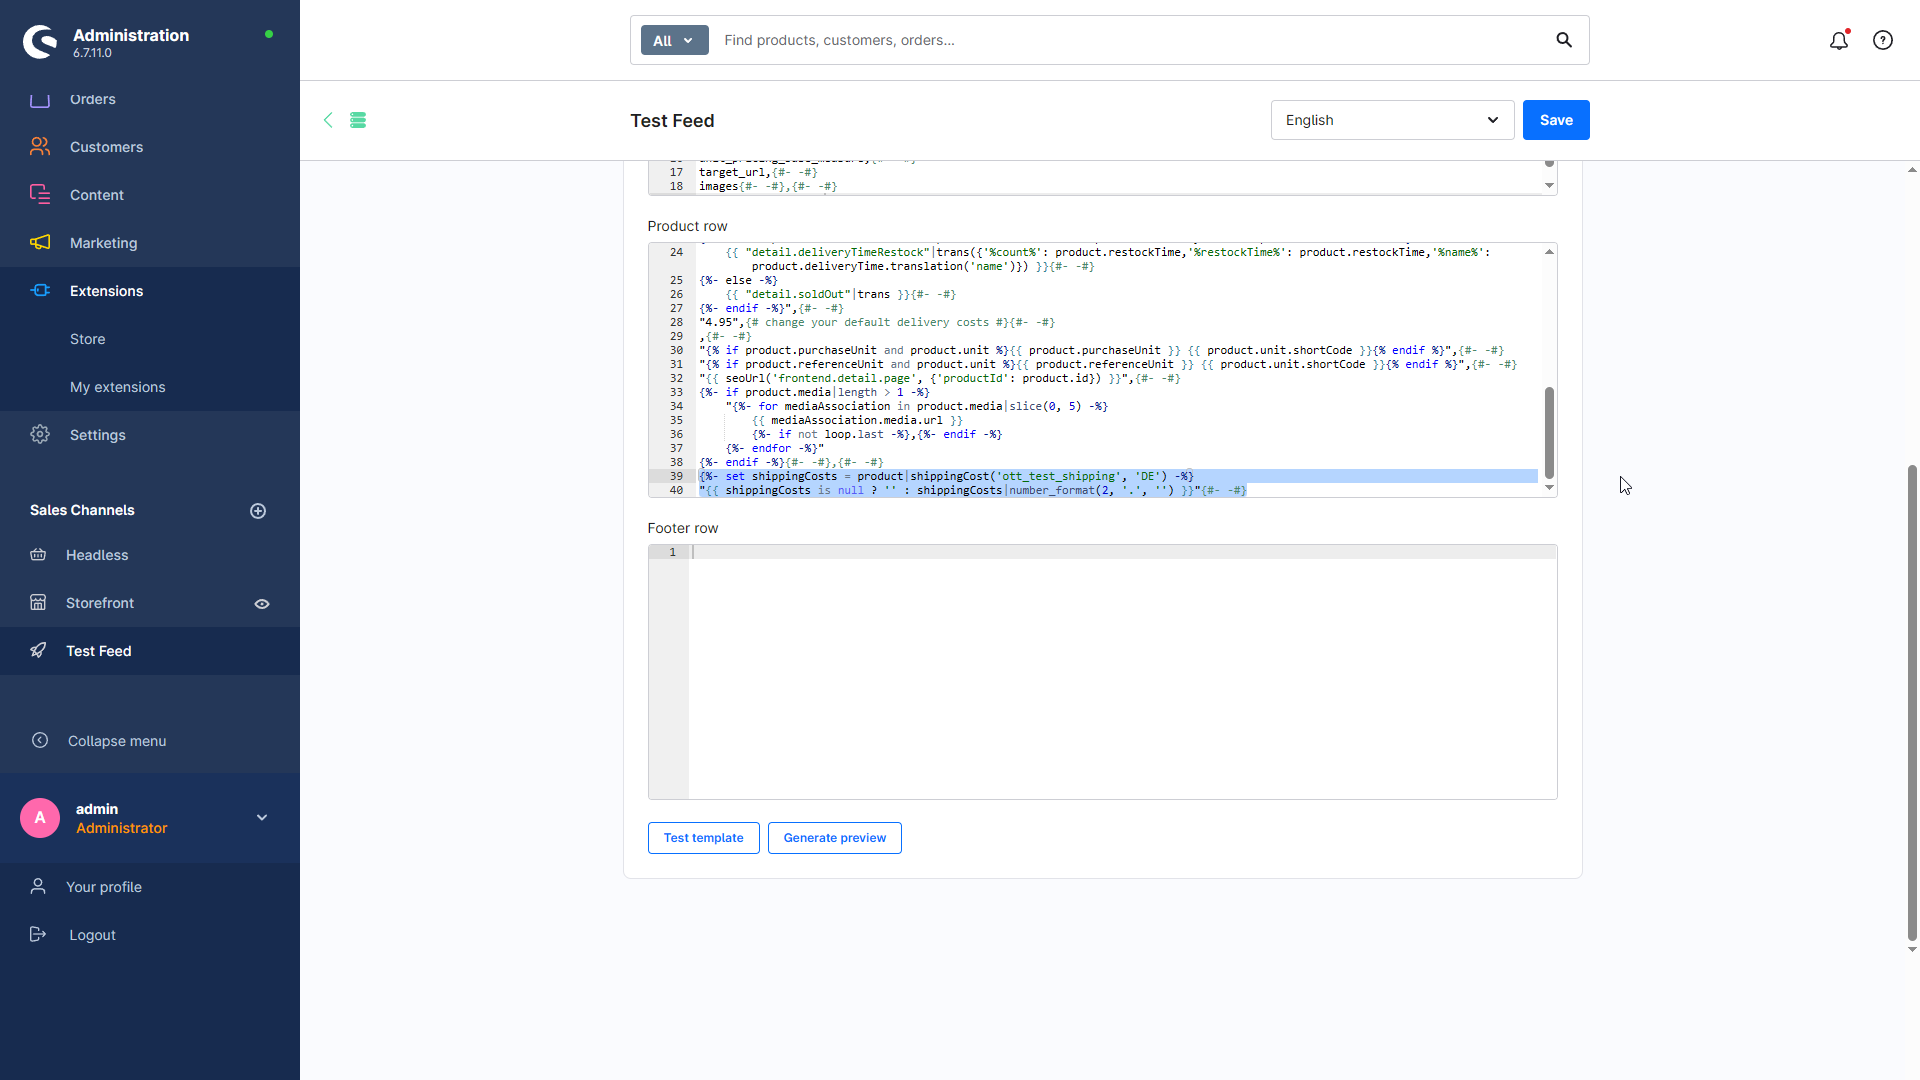Click the Collapse menu arrow icon

click(40, 741)
